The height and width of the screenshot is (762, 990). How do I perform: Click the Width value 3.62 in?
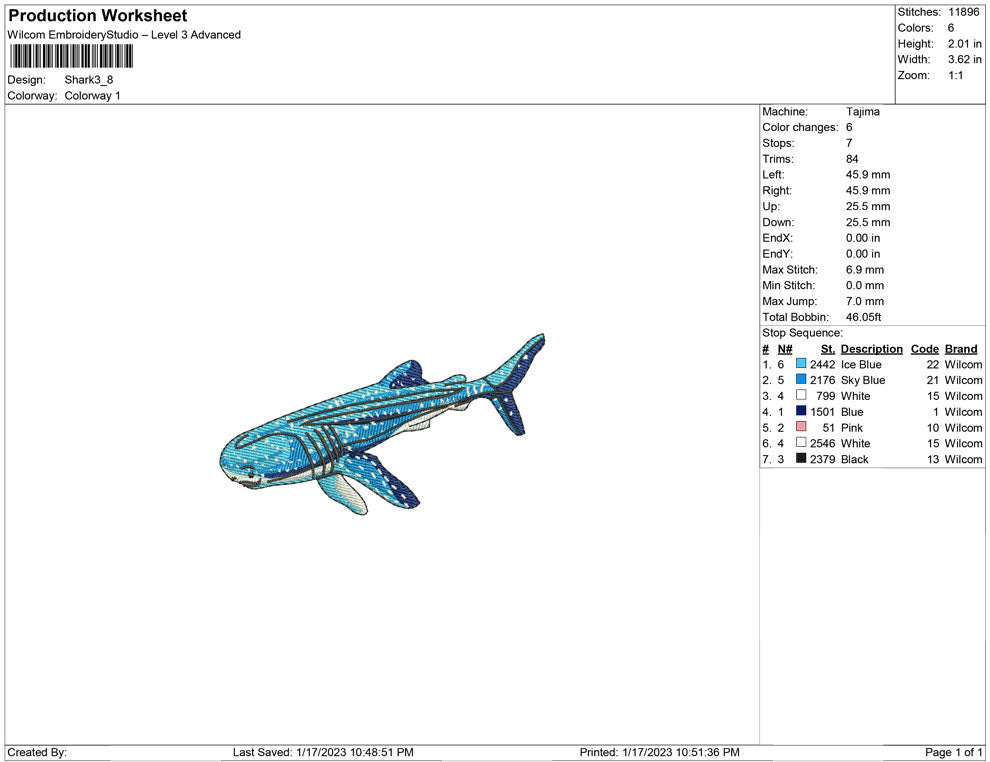tap(964, 59)
